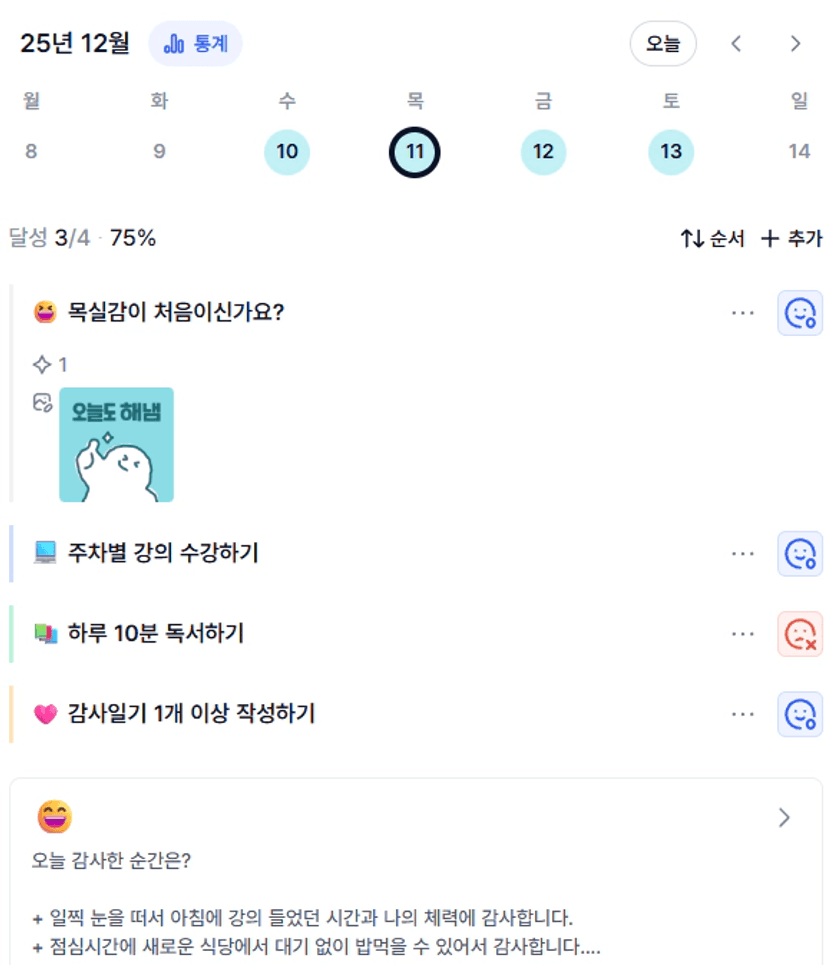Click the image attachment icon beside the sticker
This screenshot has width=827, height=965.
42,403
